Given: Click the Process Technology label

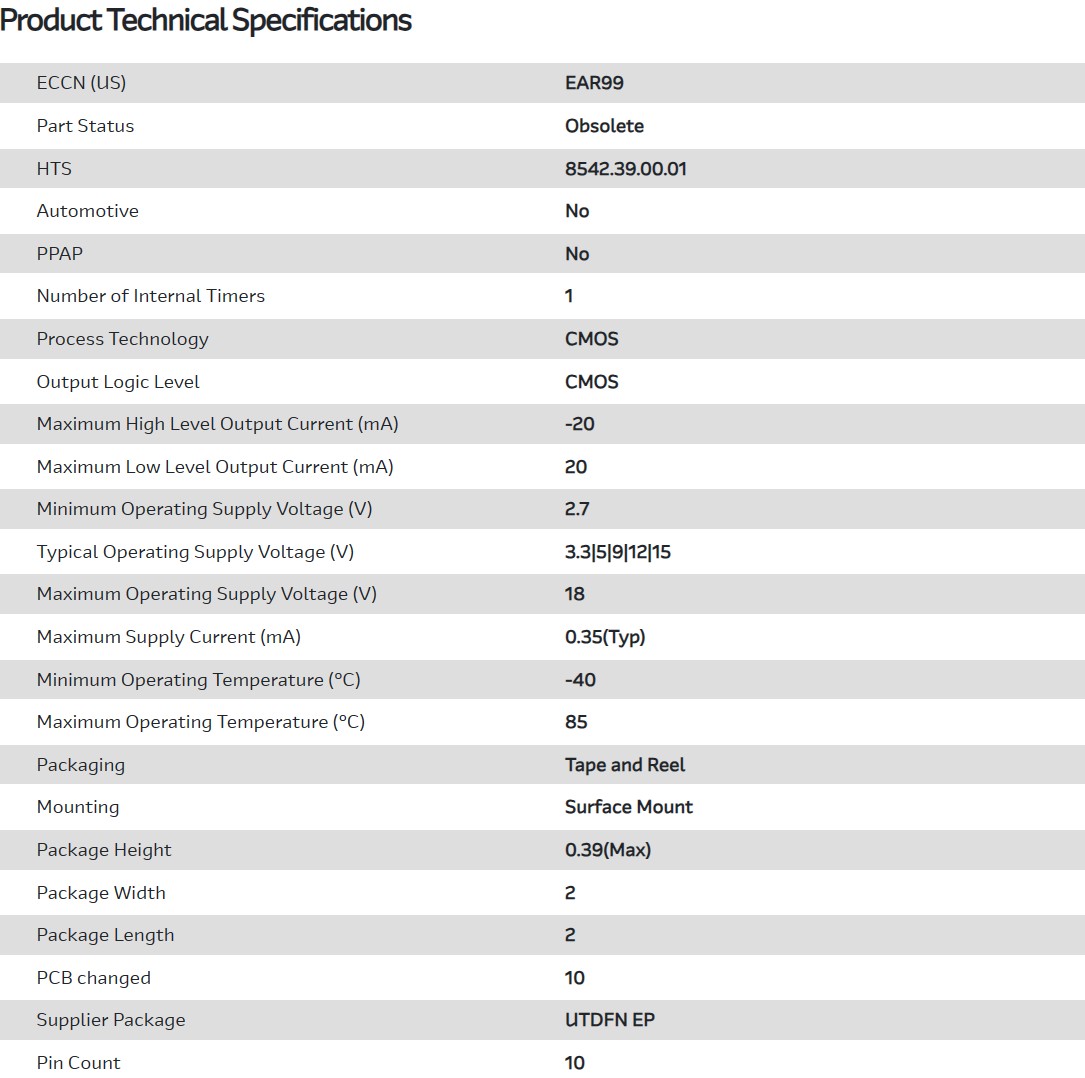Looking at the screenshot, I should (122, 339).
